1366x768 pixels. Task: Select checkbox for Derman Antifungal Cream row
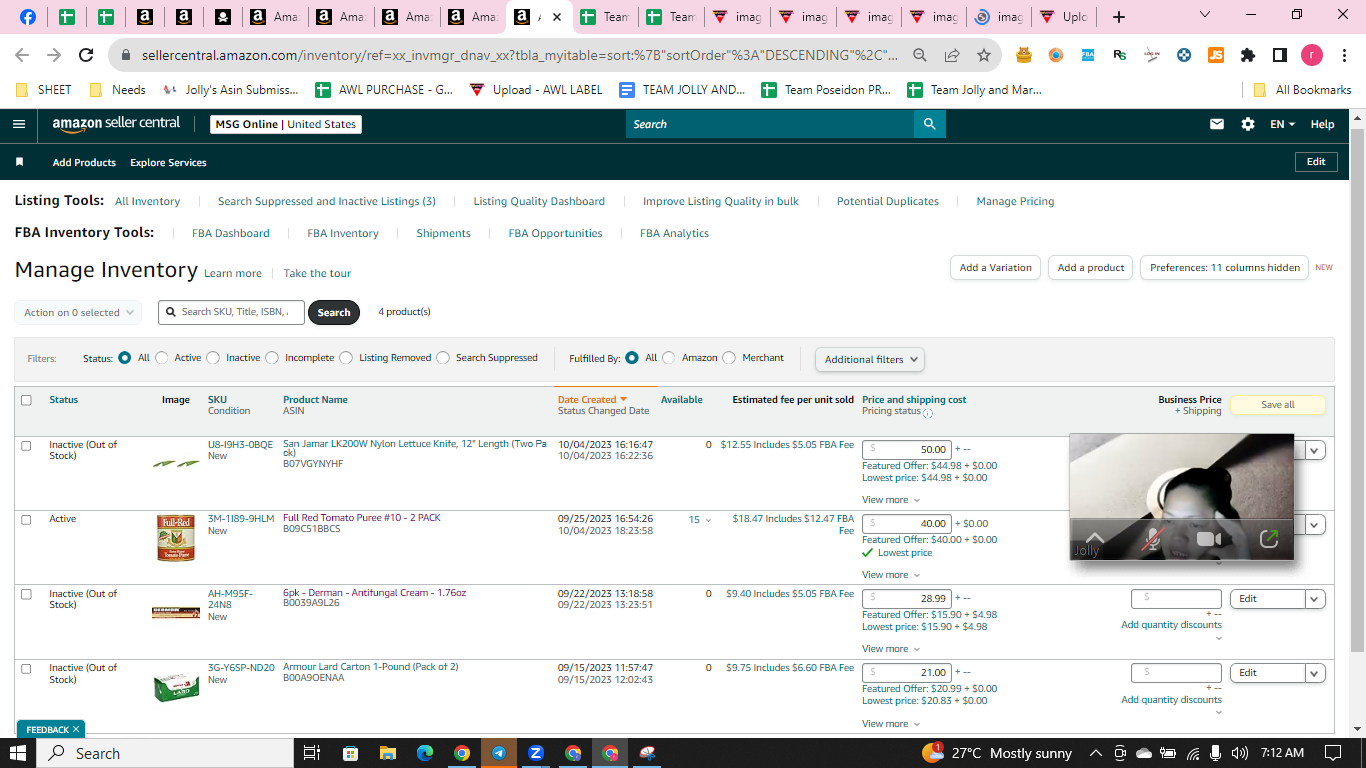[27, 594]
